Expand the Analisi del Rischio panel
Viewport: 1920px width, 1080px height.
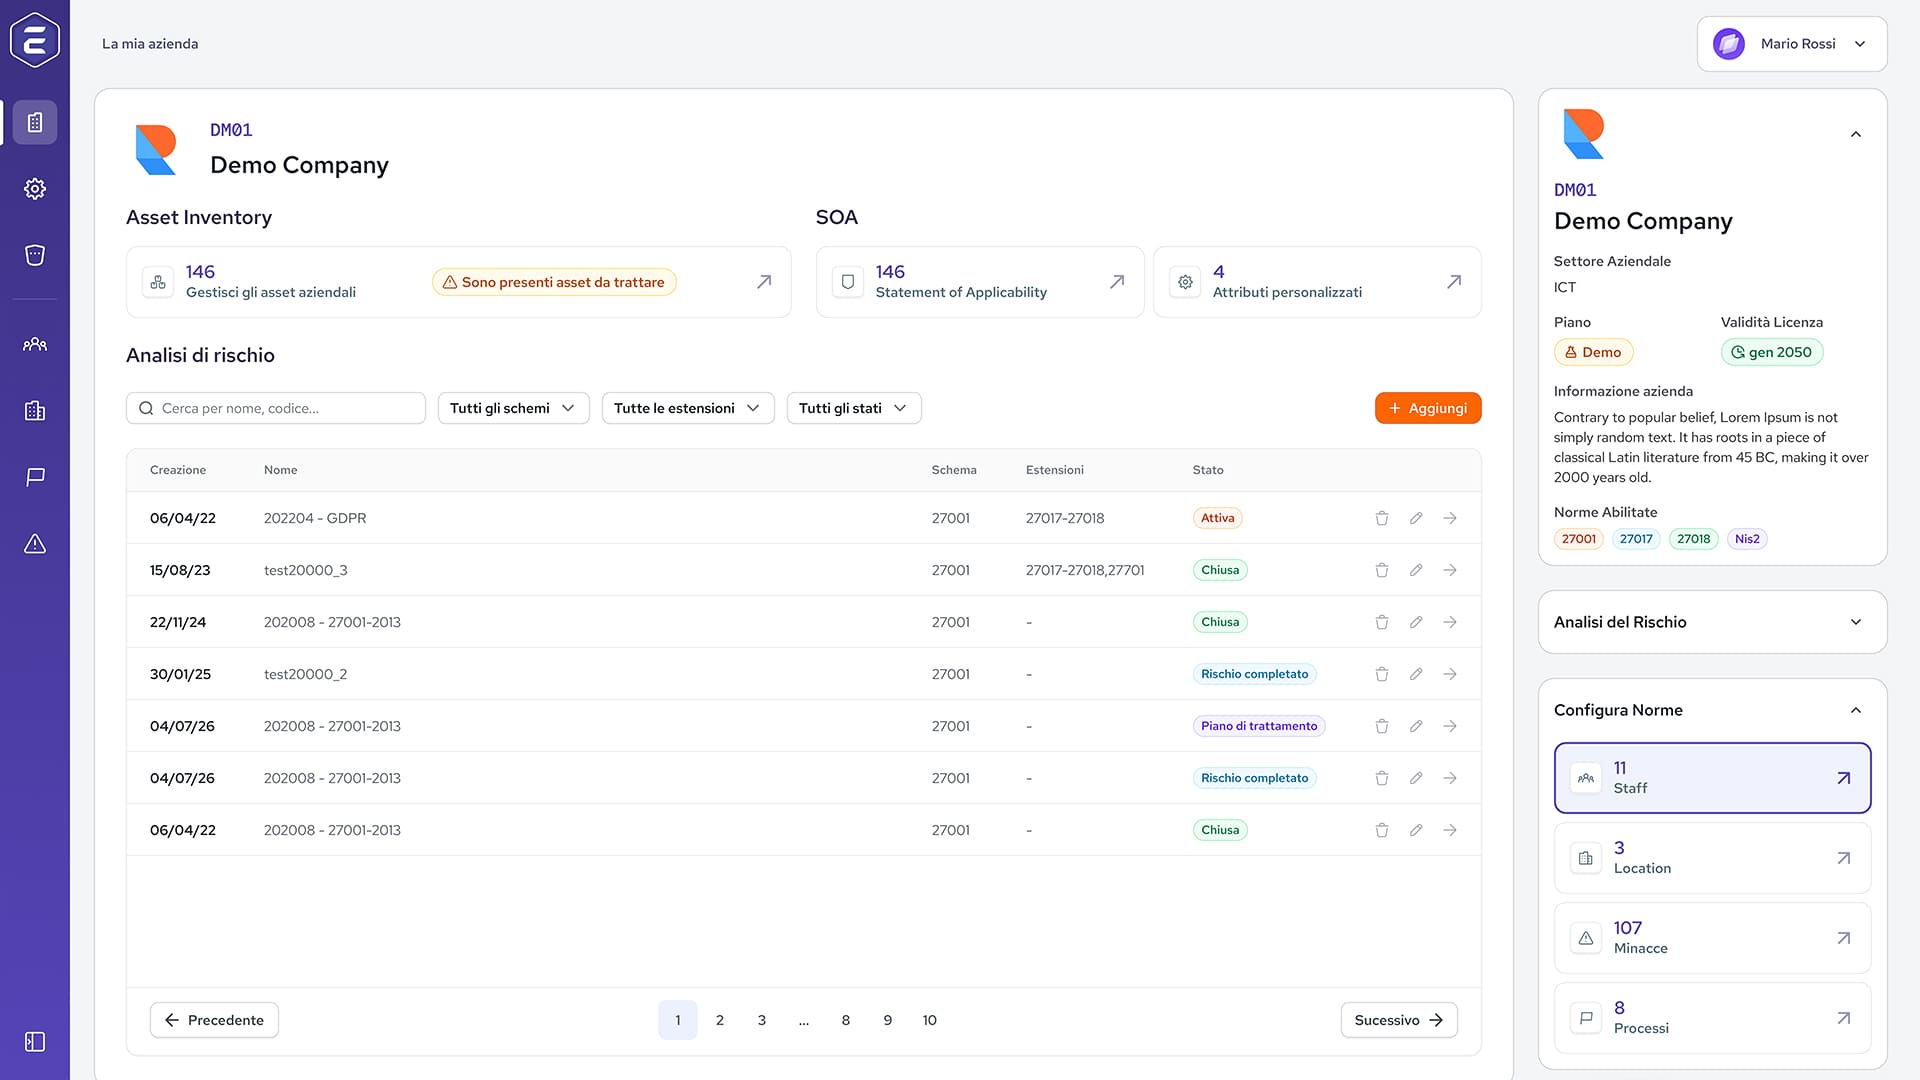pyautogui.click(x=1855, y=622)
